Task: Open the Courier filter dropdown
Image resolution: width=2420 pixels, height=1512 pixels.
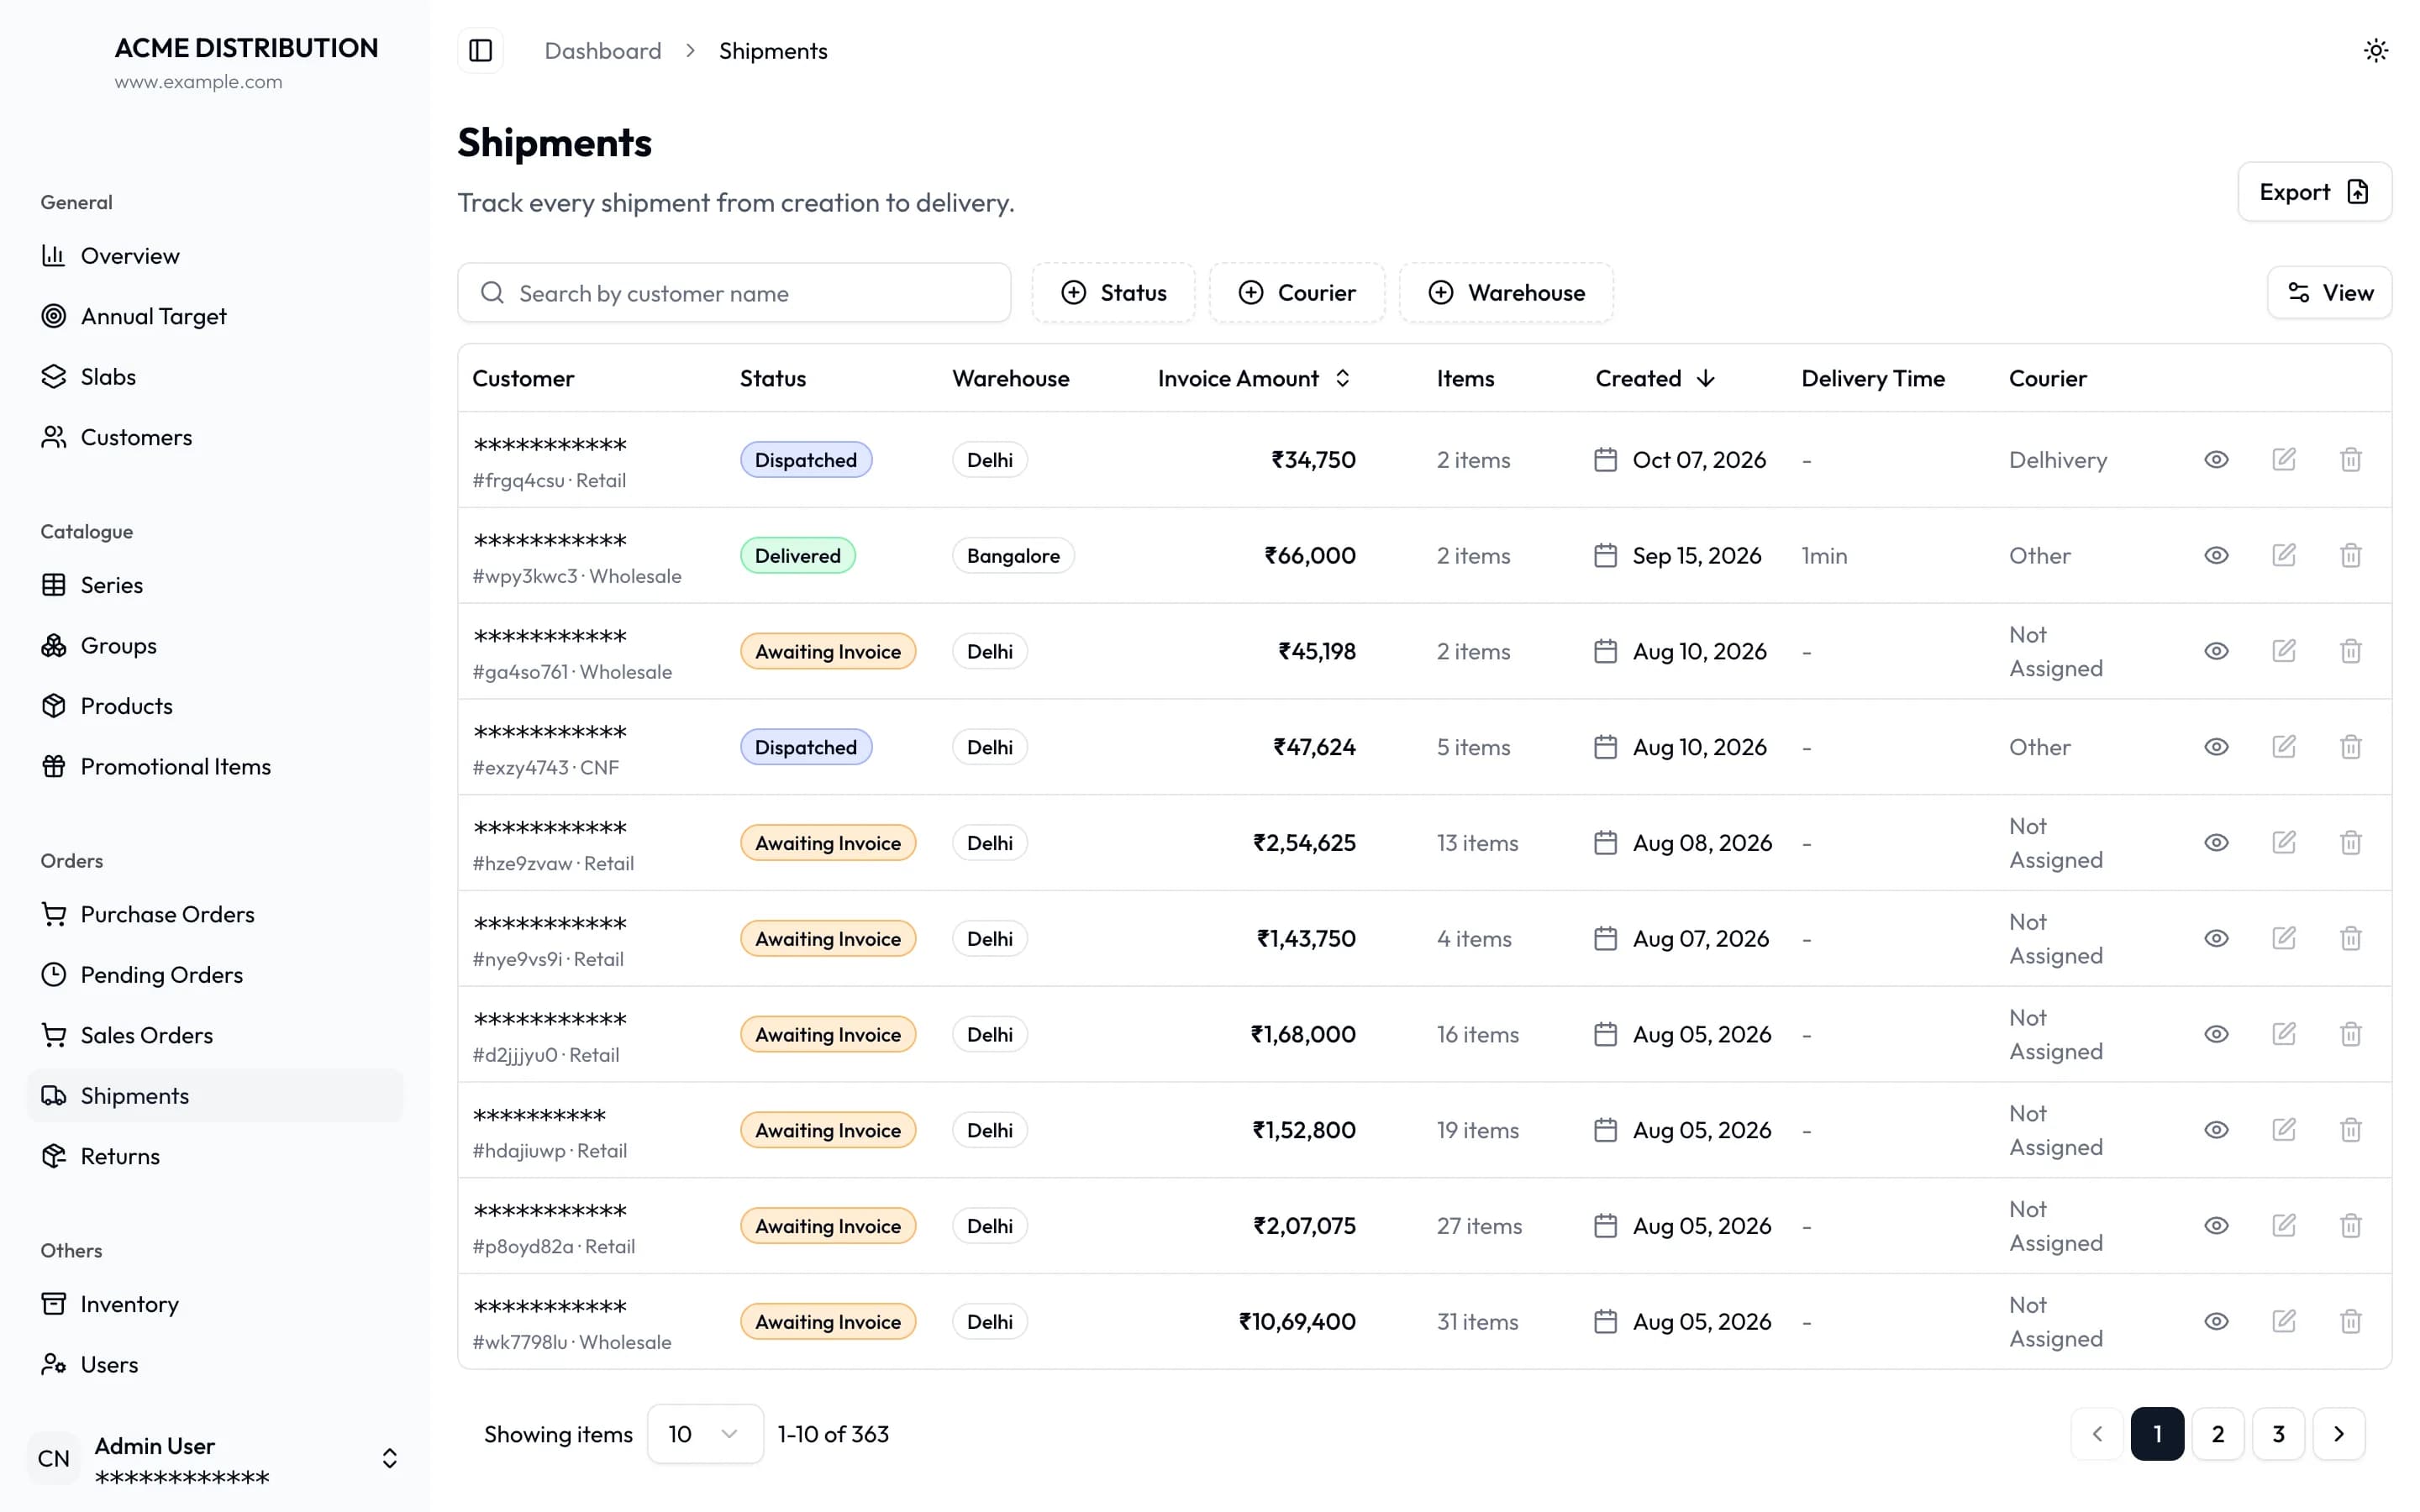Action: point(1297,293)
